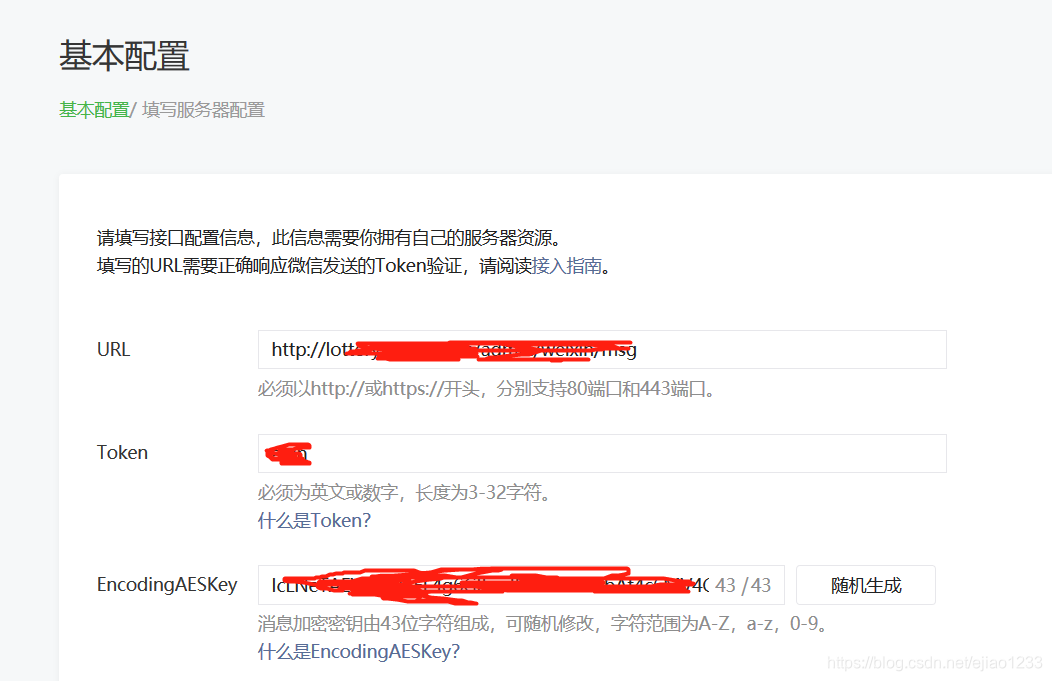
Task: Open the 接入指南 guide link
Action: click(x=567, y=266)
